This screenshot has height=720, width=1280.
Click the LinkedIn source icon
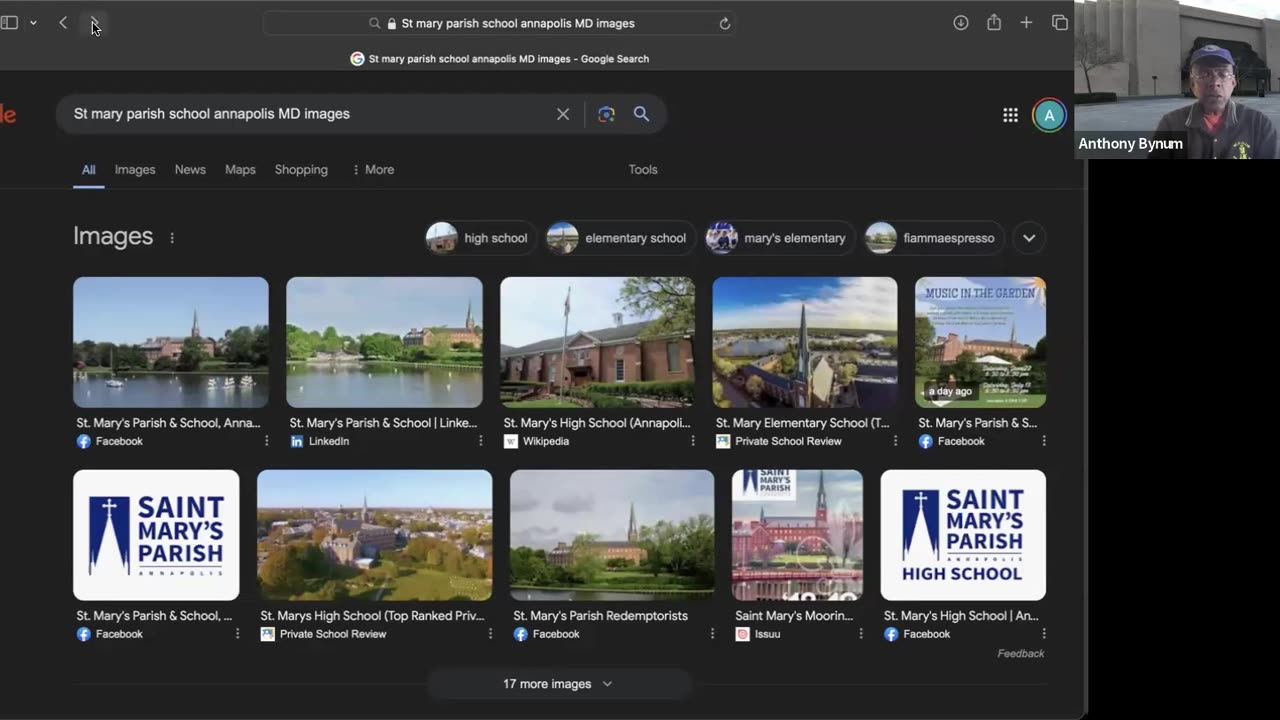[297, 441]
